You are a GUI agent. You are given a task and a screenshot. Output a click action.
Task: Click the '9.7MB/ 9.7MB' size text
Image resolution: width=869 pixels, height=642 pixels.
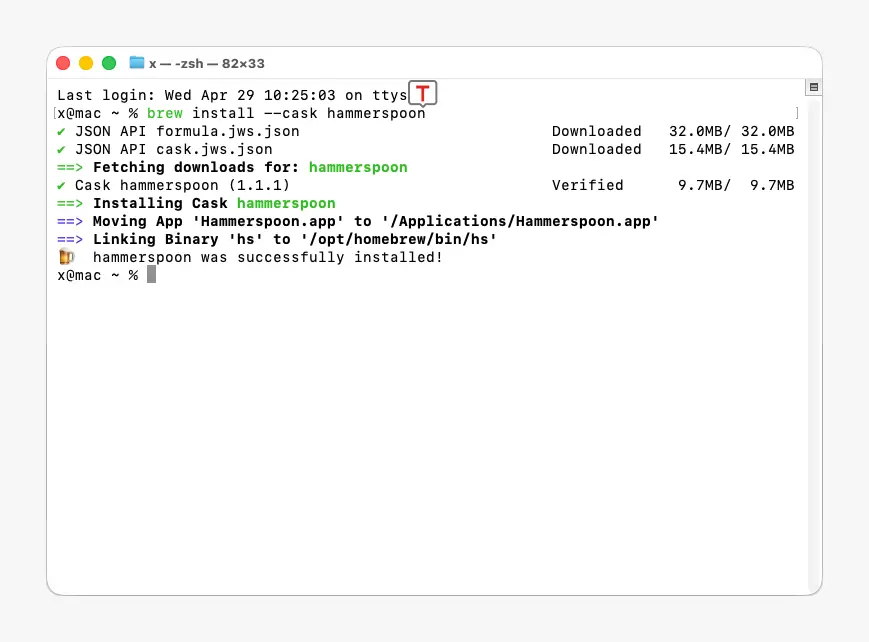pyautogui.click(x=736, y=185)
